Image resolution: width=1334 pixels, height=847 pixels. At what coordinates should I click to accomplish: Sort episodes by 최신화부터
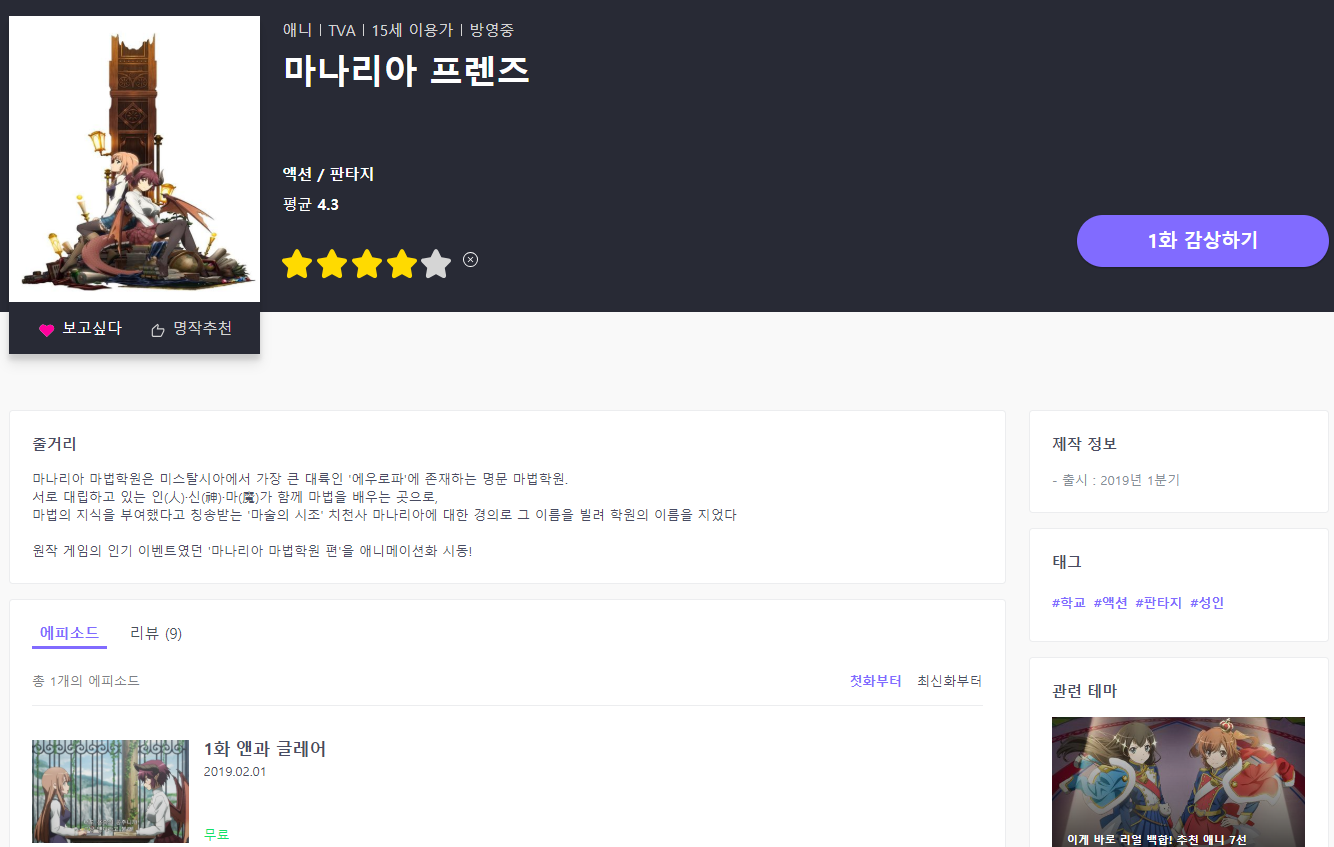(949, 681)
